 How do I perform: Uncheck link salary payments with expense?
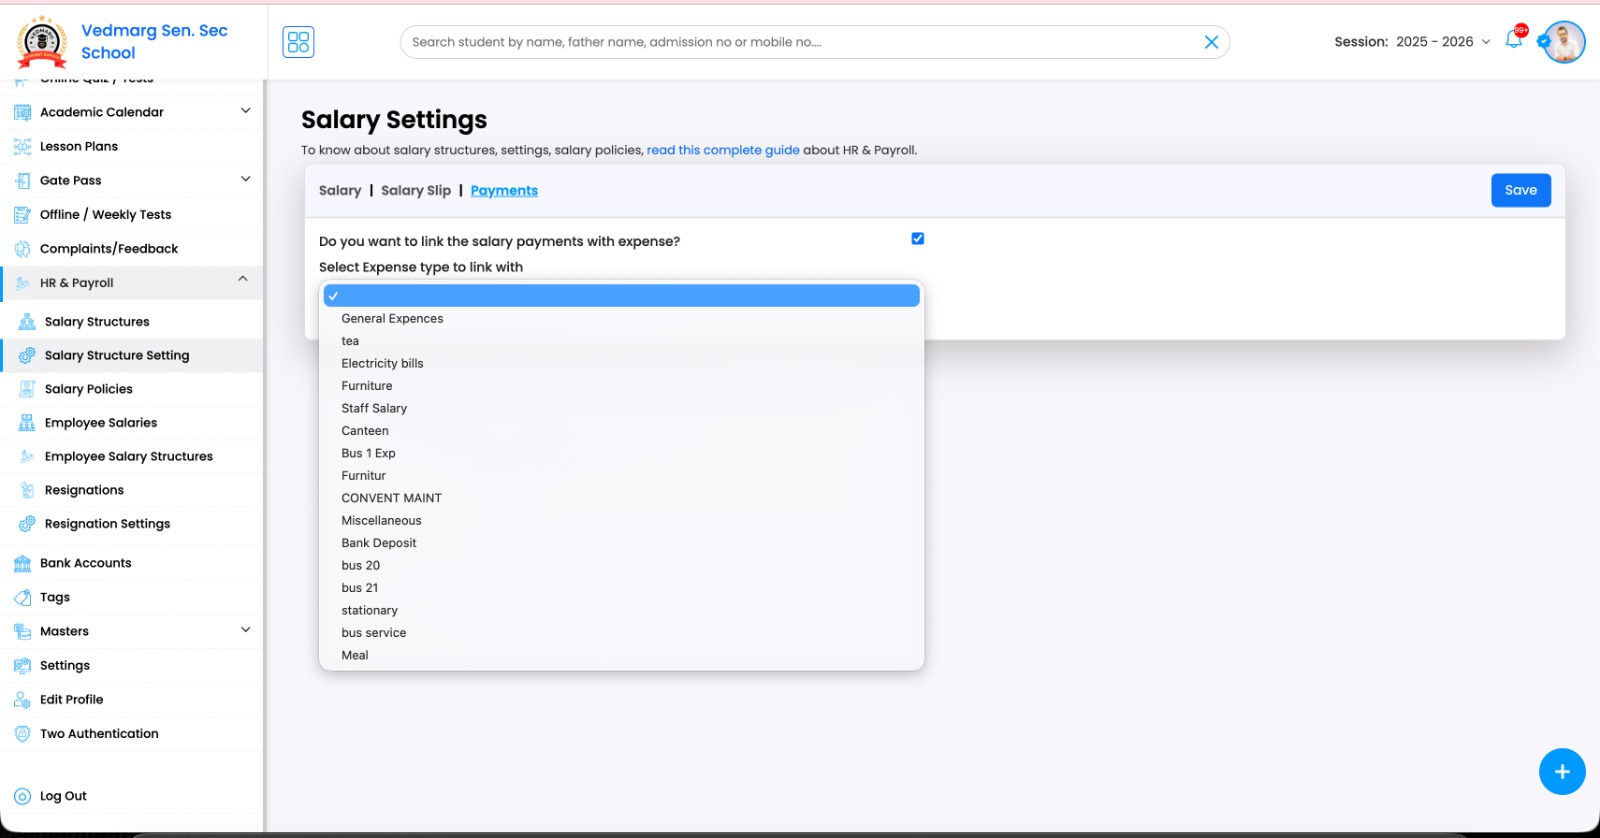tap(918, 239)
